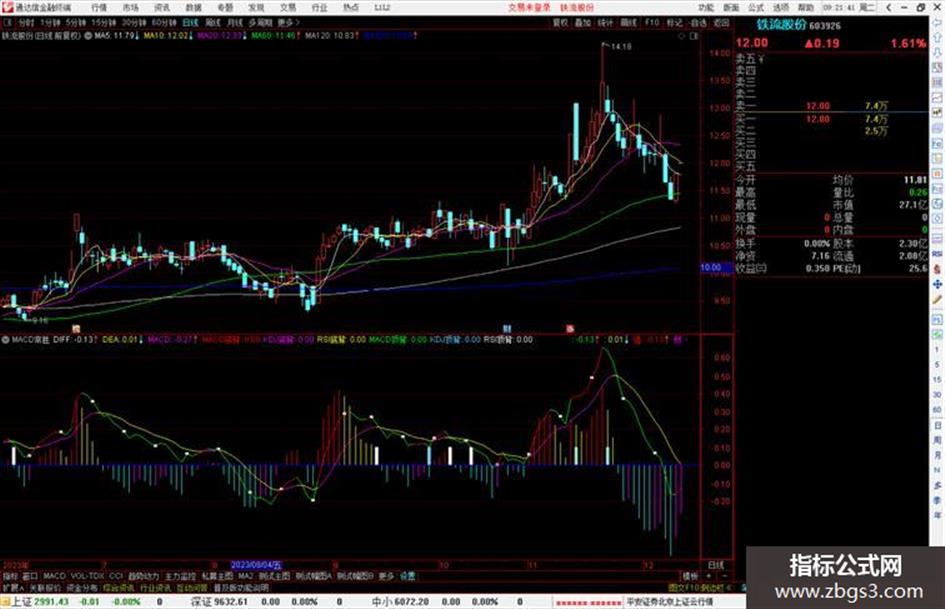Select the 周线 weekly period tab
The image size is (945, 609).
tap(213, 23)
